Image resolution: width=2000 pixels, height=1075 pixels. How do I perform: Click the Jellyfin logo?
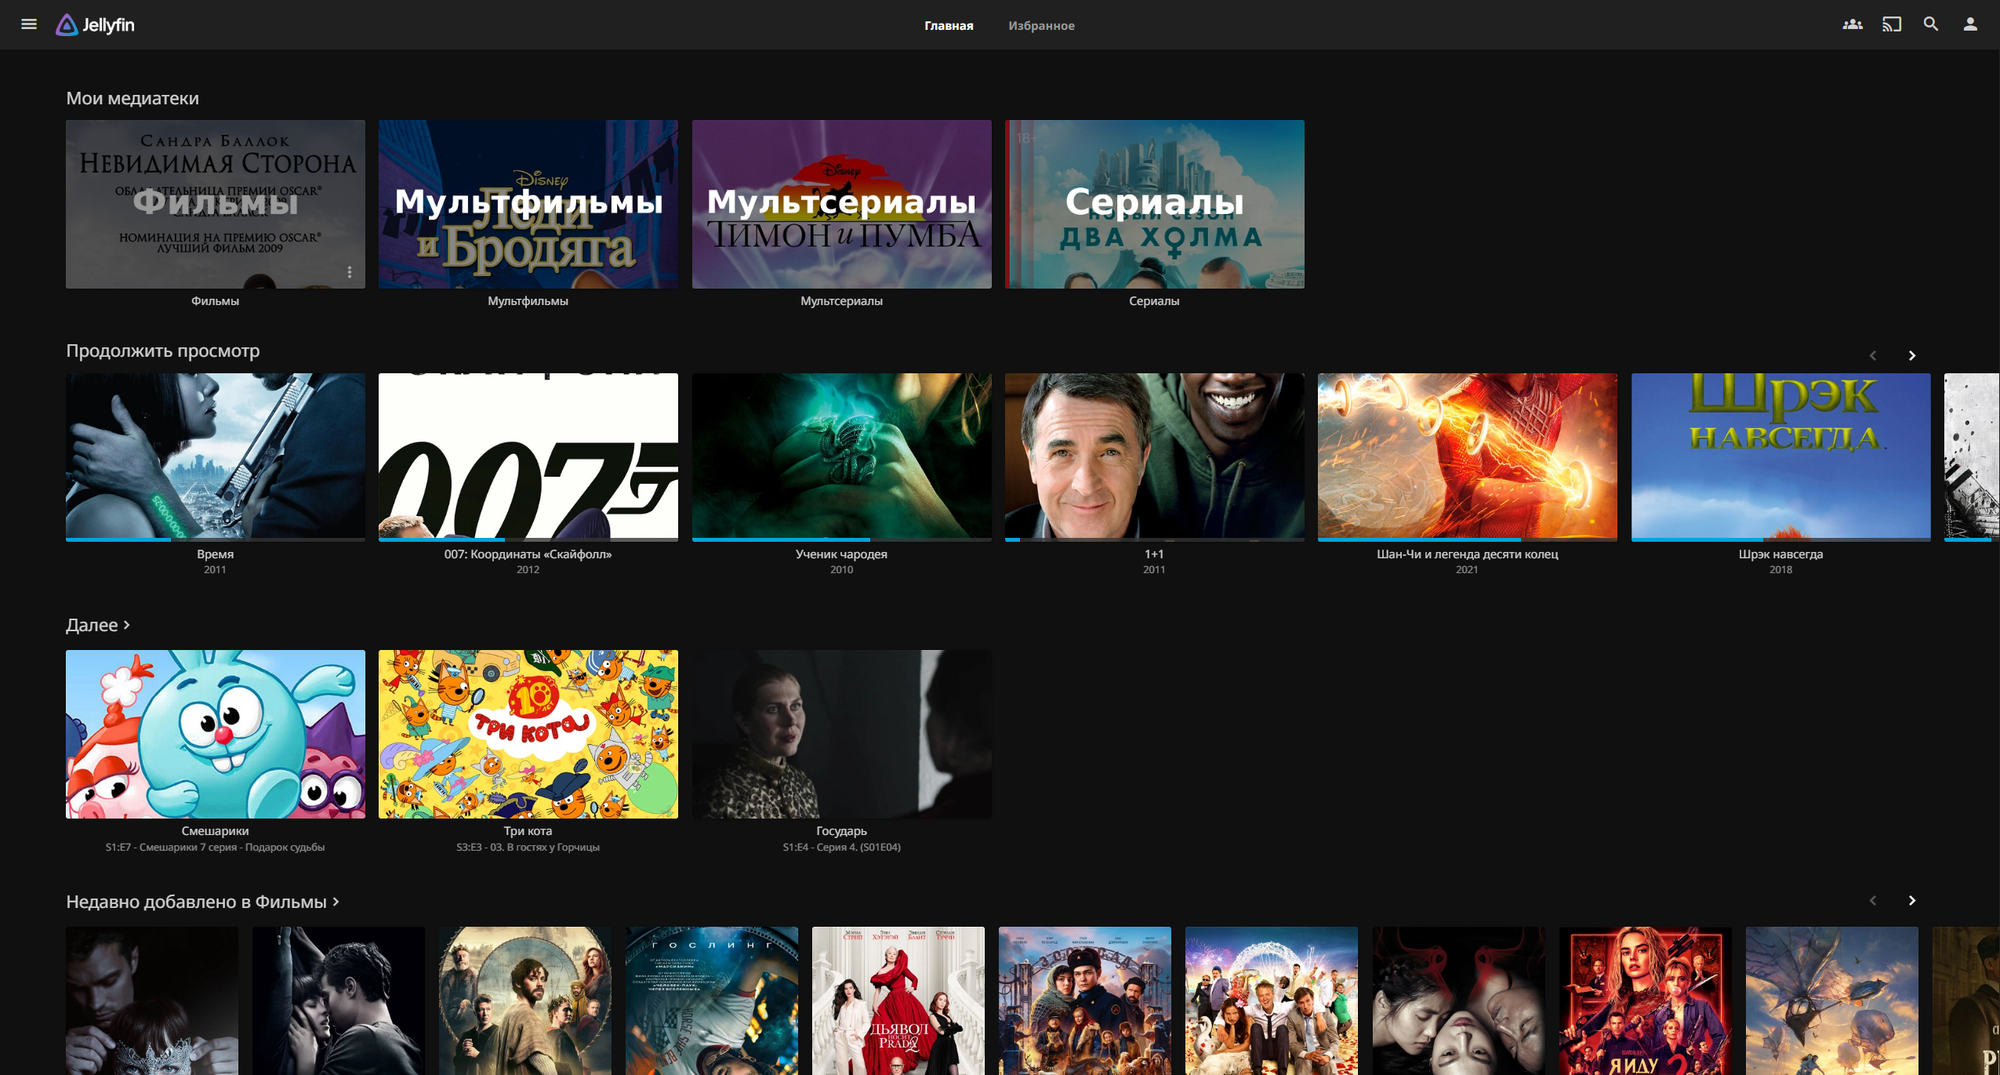tap(95, 25)
